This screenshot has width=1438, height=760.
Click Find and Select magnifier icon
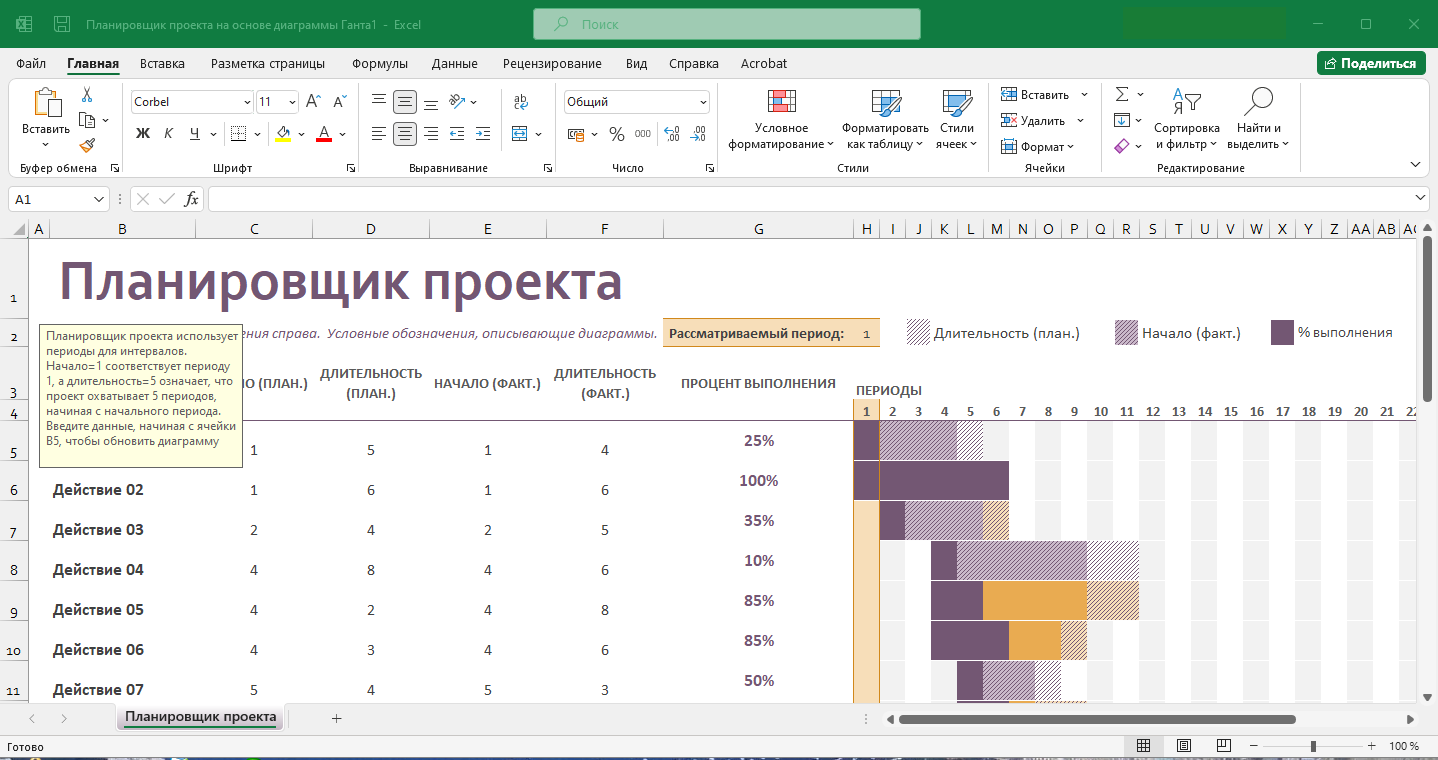click(x=1258, y=101)
